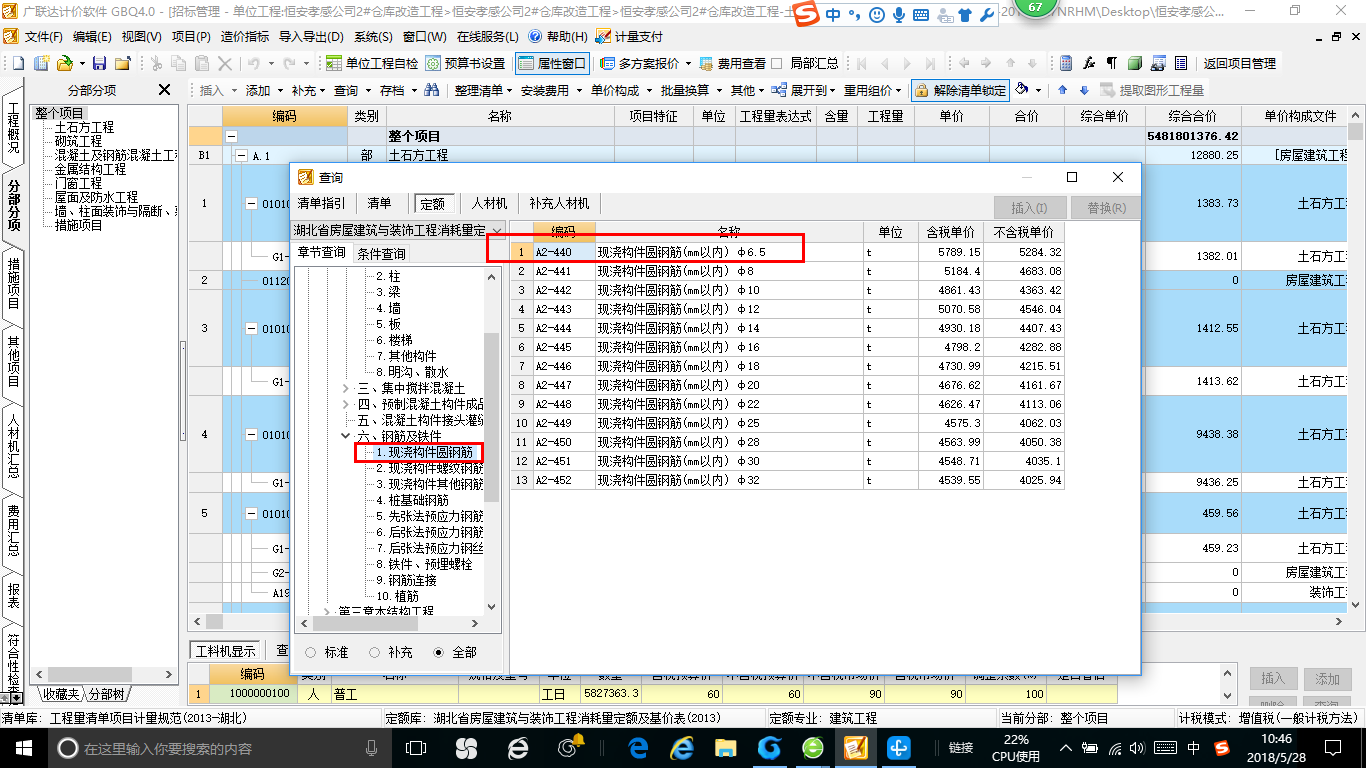Viewport: 1366px width, 768px height.
Task: Open the 整理清单 dropdown
Action: click(x=483, y=90)
